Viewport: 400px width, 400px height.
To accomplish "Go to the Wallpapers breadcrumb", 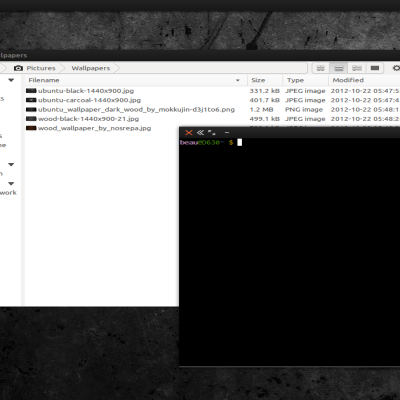I will click(91, 68).
